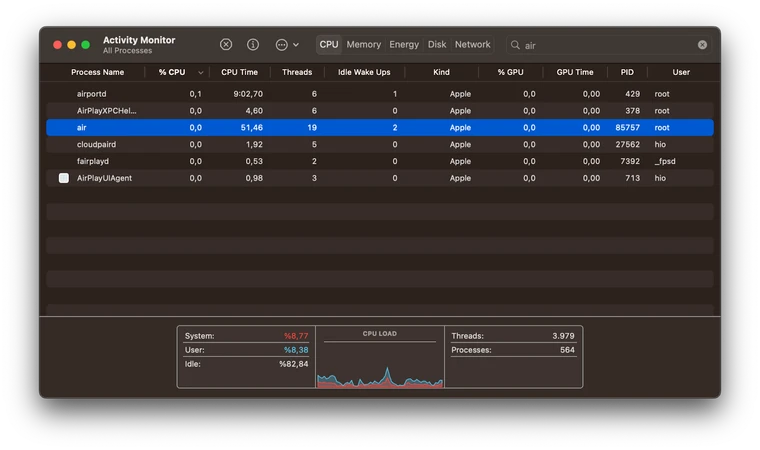
Task: Sort by % GPU column header
Action: tap(510, 72)
